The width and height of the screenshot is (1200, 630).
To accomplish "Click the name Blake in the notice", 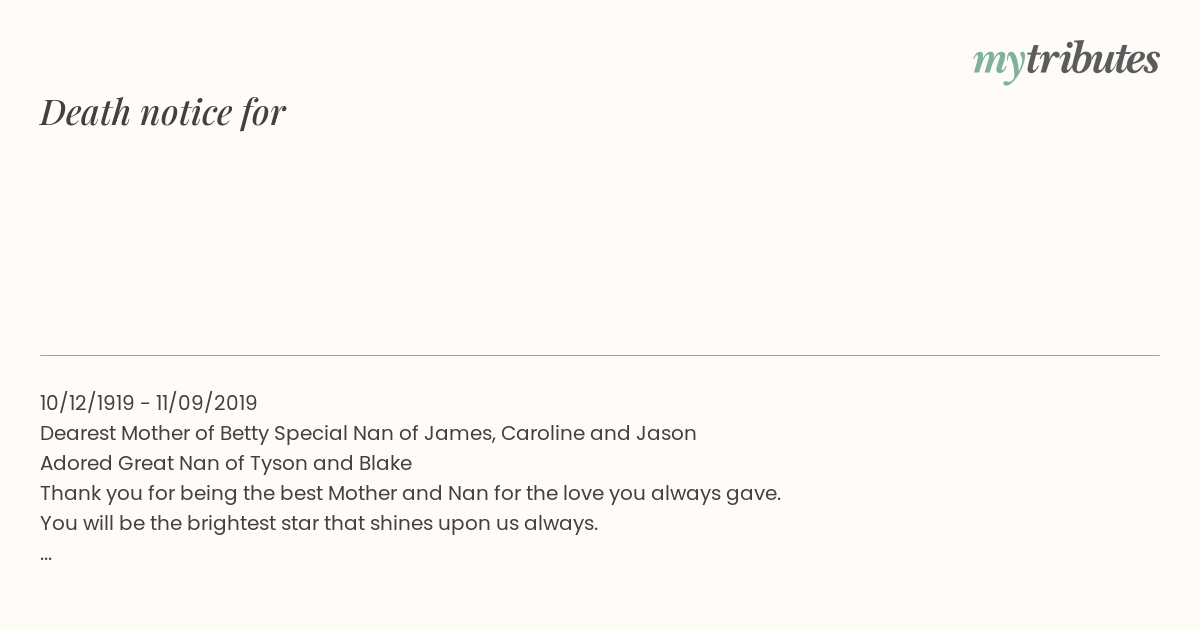I will tap(385, 463).
